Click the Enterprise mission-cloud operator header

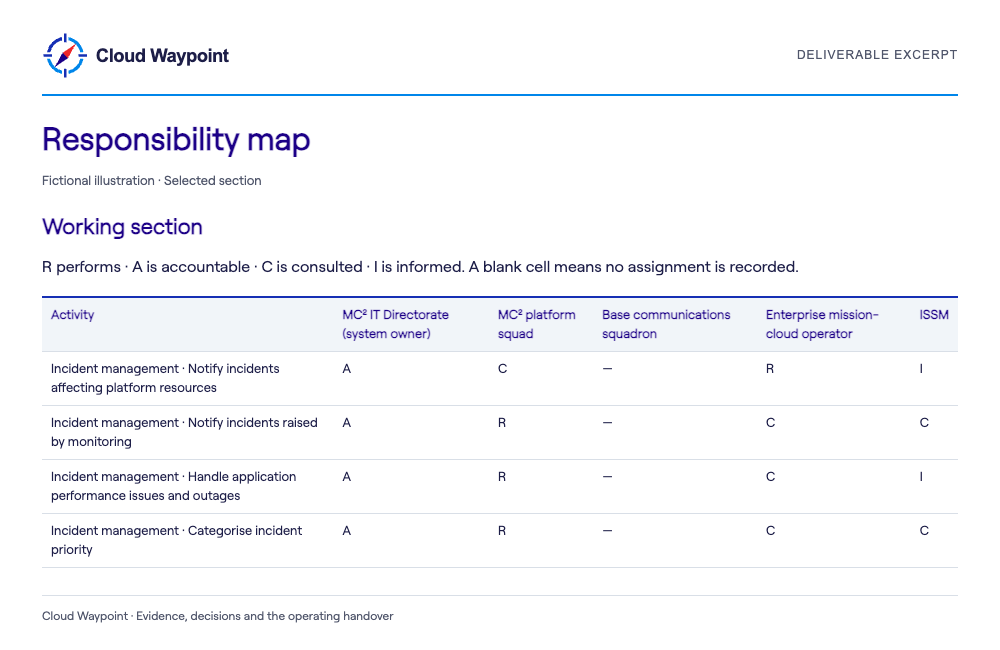(x=822, y=324)
